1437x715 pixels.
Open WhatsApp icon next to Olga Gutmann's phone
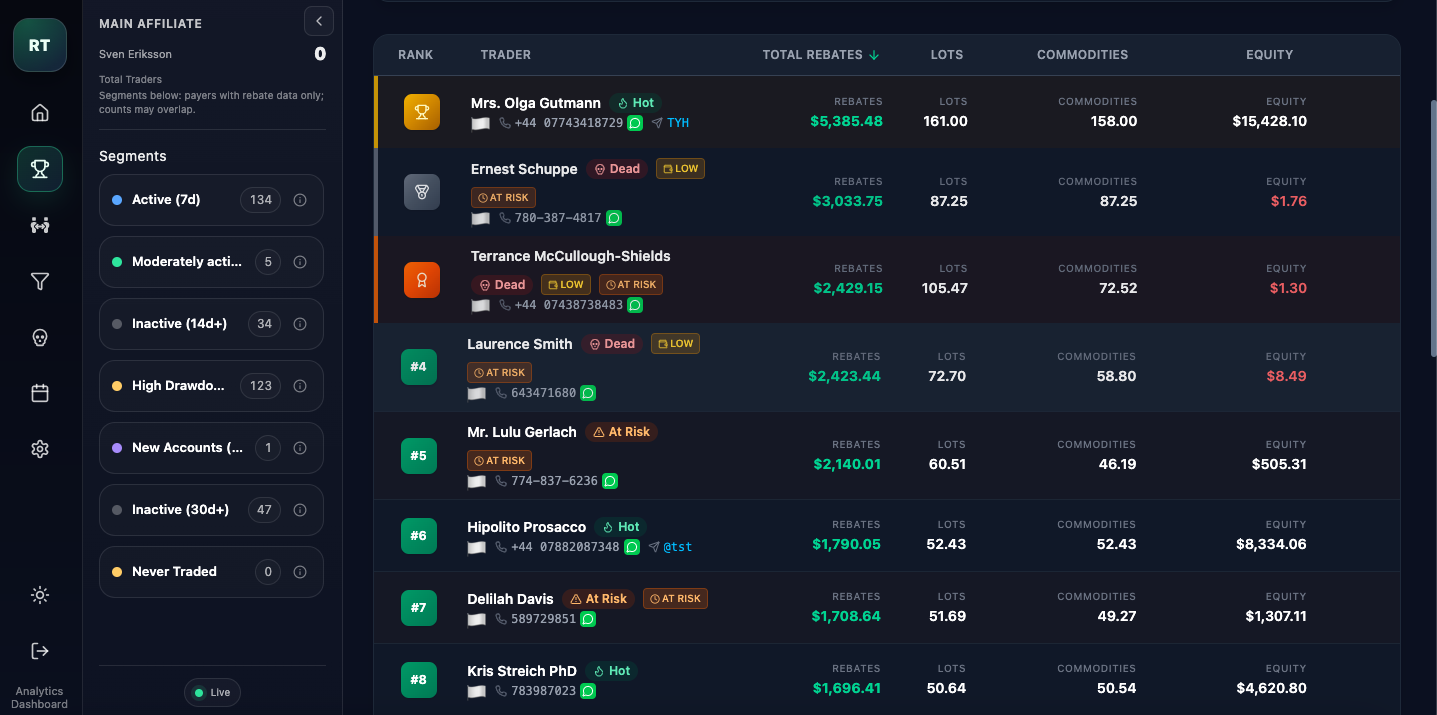click(x=635, y=123)
